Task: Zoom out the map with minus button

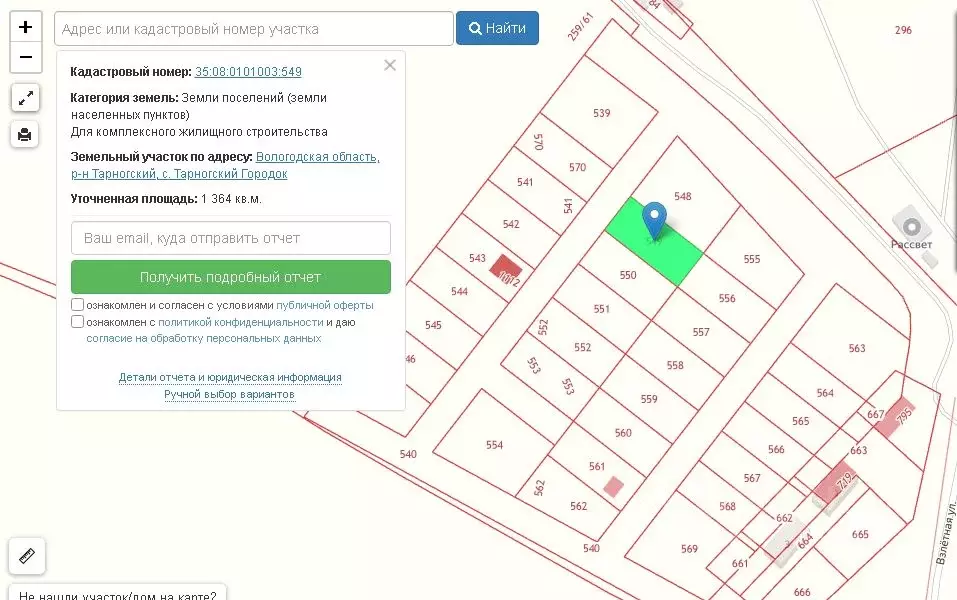Action: (x=26, y=57)
